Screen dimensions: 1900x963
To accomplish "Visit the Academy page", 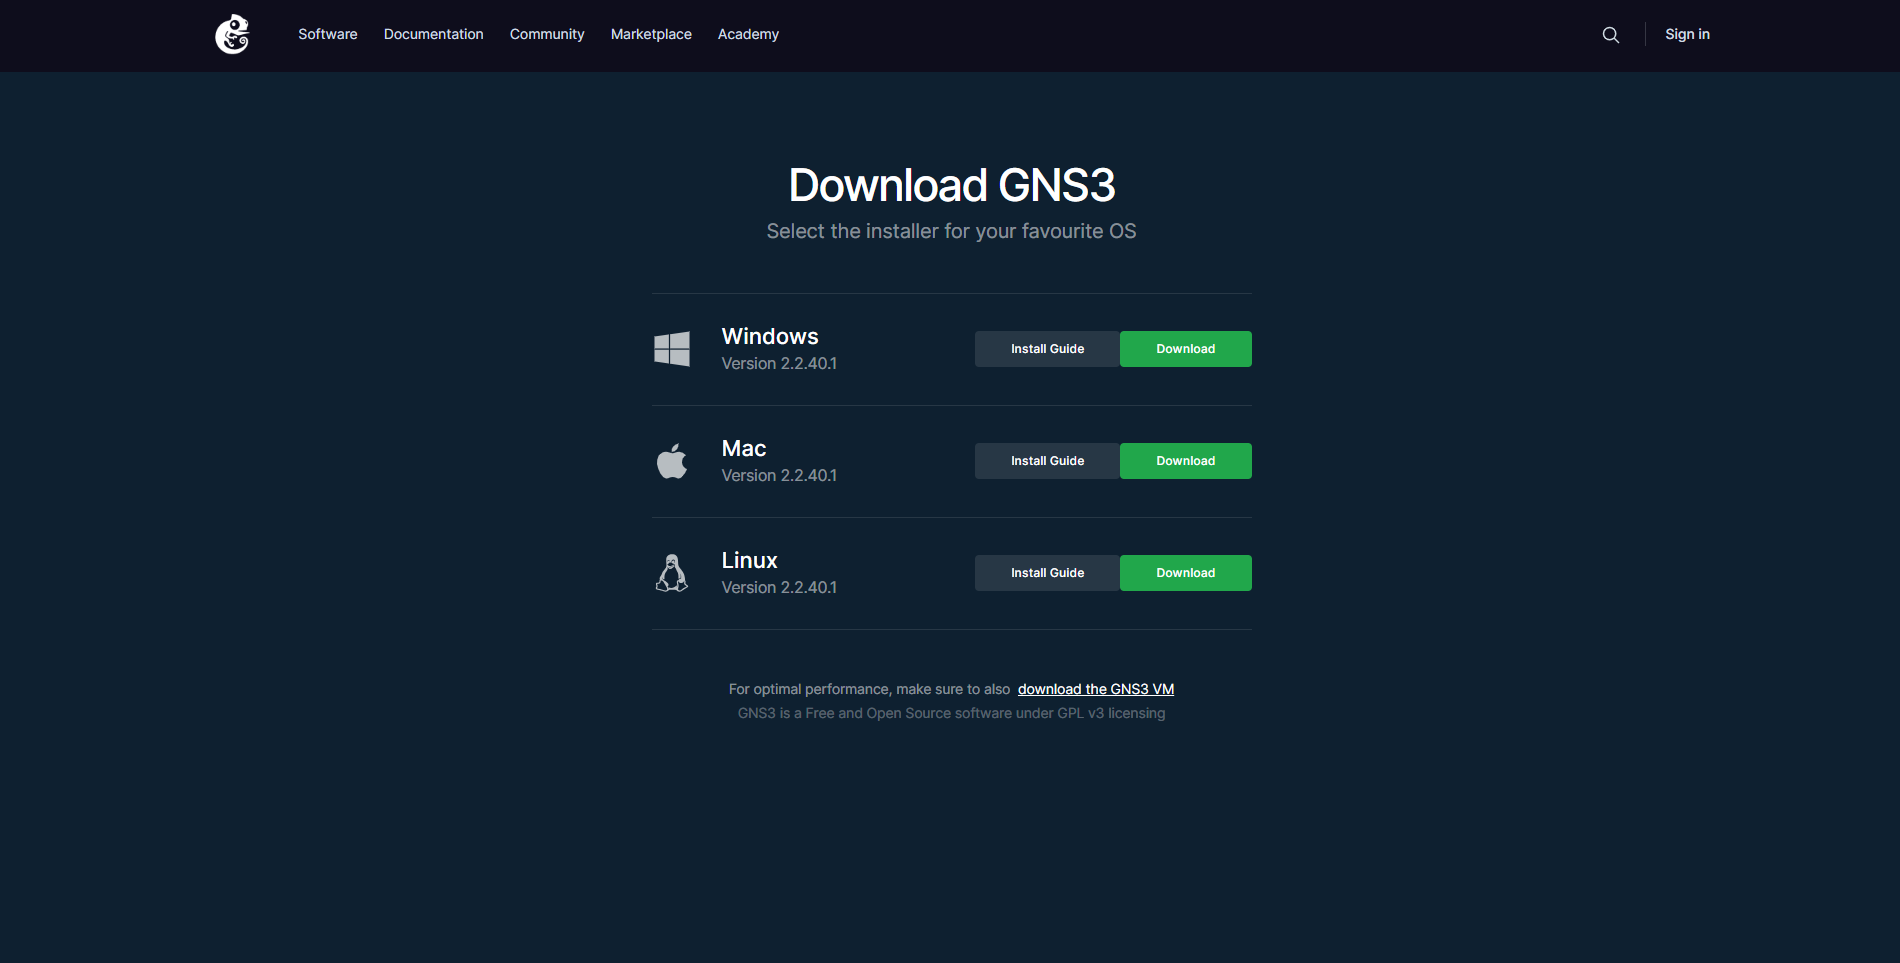I will [x=748, y=34].
